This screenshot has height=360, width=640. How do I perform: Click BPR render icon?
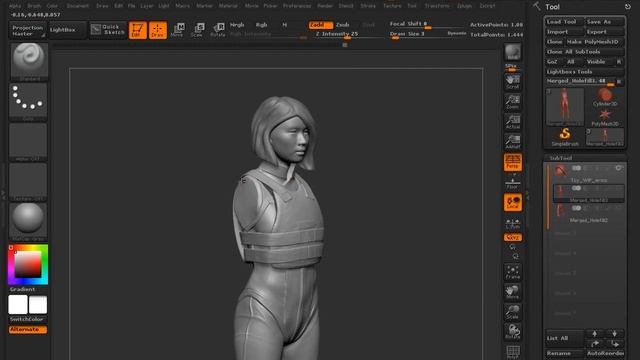[513, 52]
